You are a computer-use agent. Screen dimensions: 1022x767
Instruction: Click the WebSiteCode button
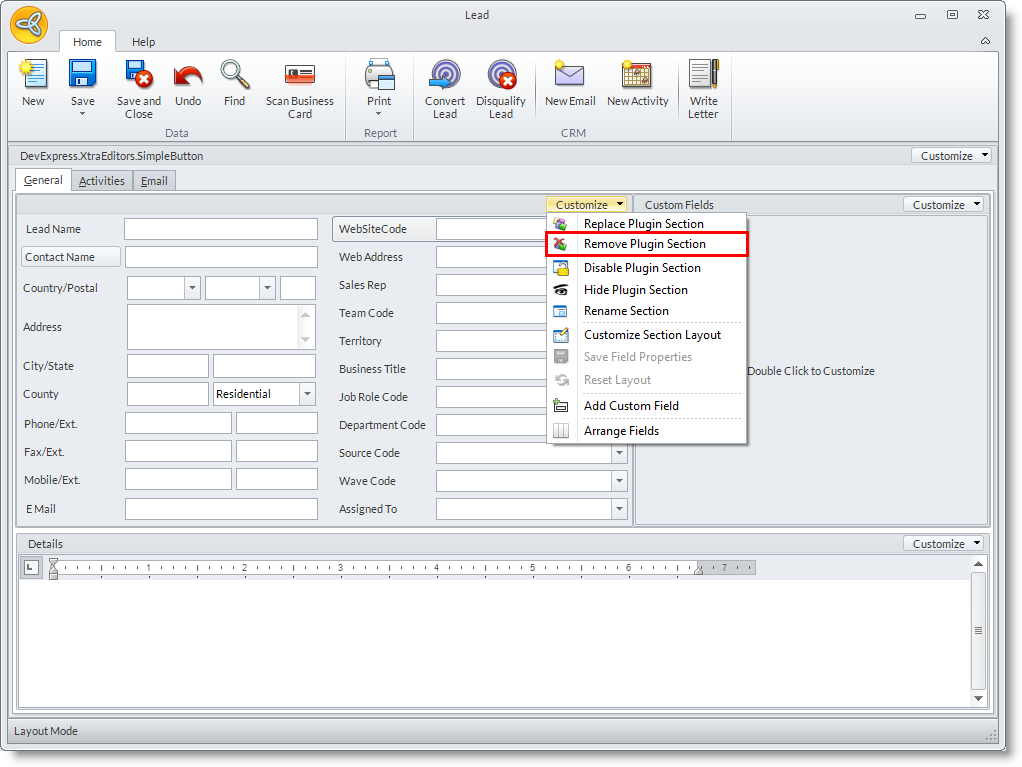[x=383, y=229]
